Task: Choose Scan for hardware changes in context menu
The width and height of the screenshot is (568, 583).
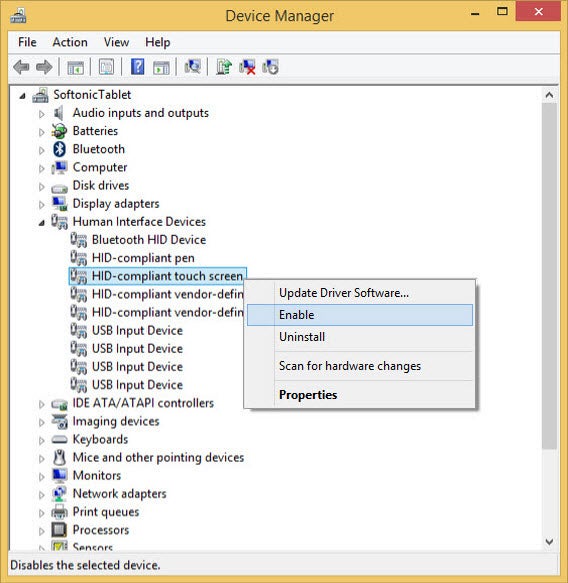Action: coord(360,366)
